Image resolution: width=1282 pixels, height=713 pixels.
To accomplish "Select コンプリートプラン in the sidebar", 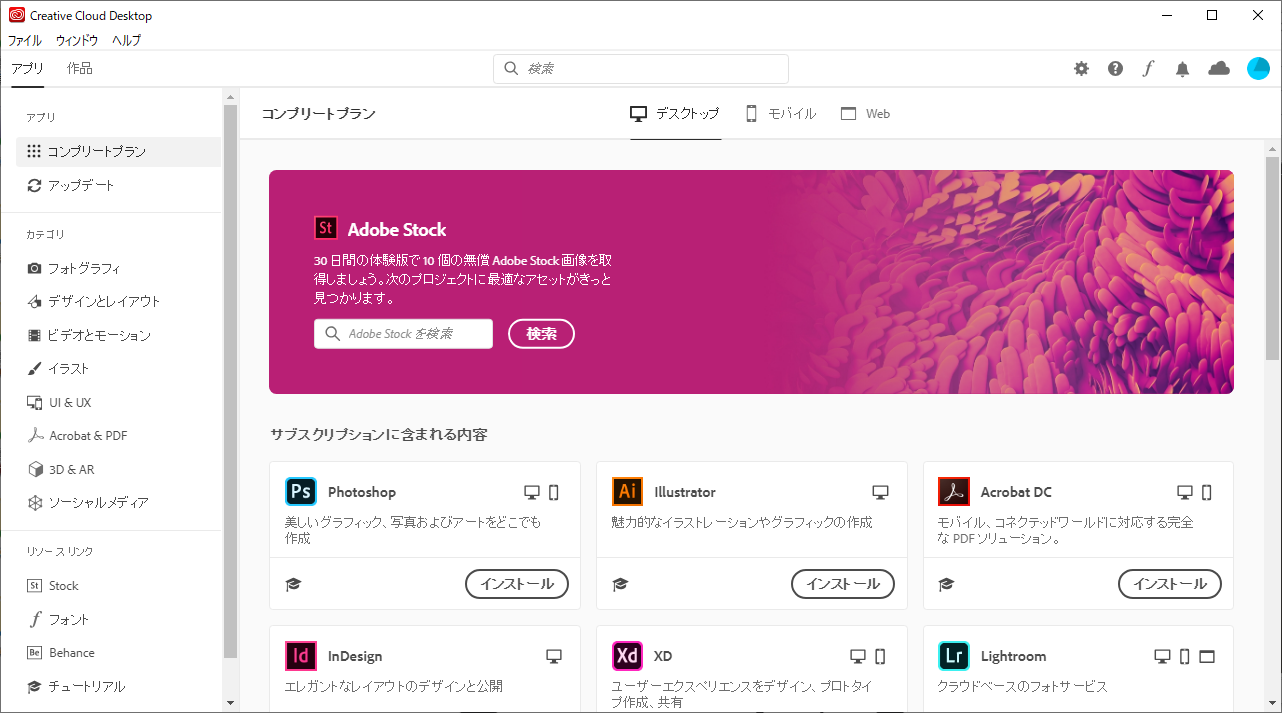I will coord(118,151).
